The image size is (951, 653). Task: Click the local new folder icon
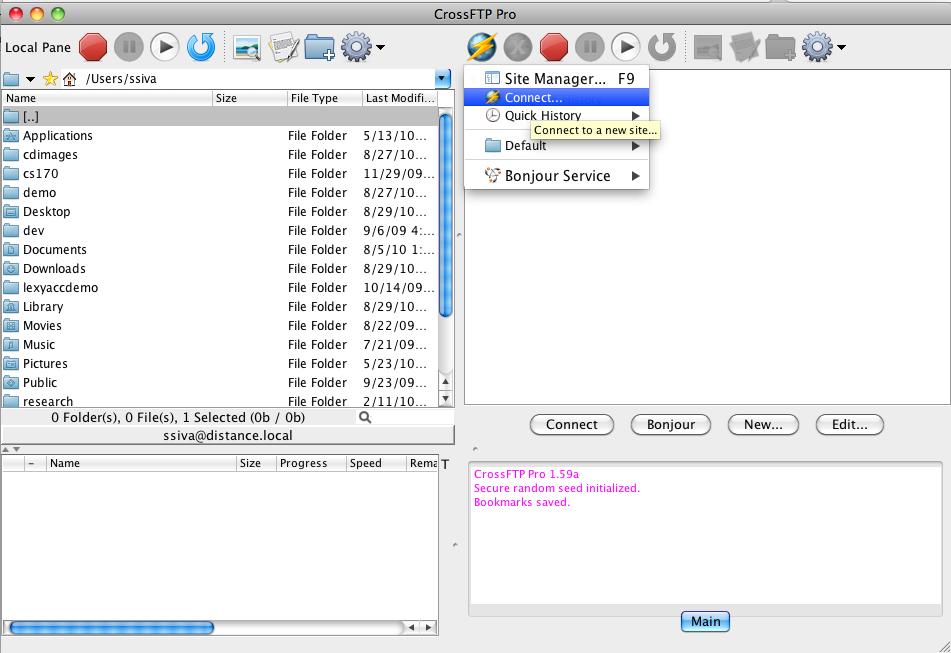(x=320, y=47)
